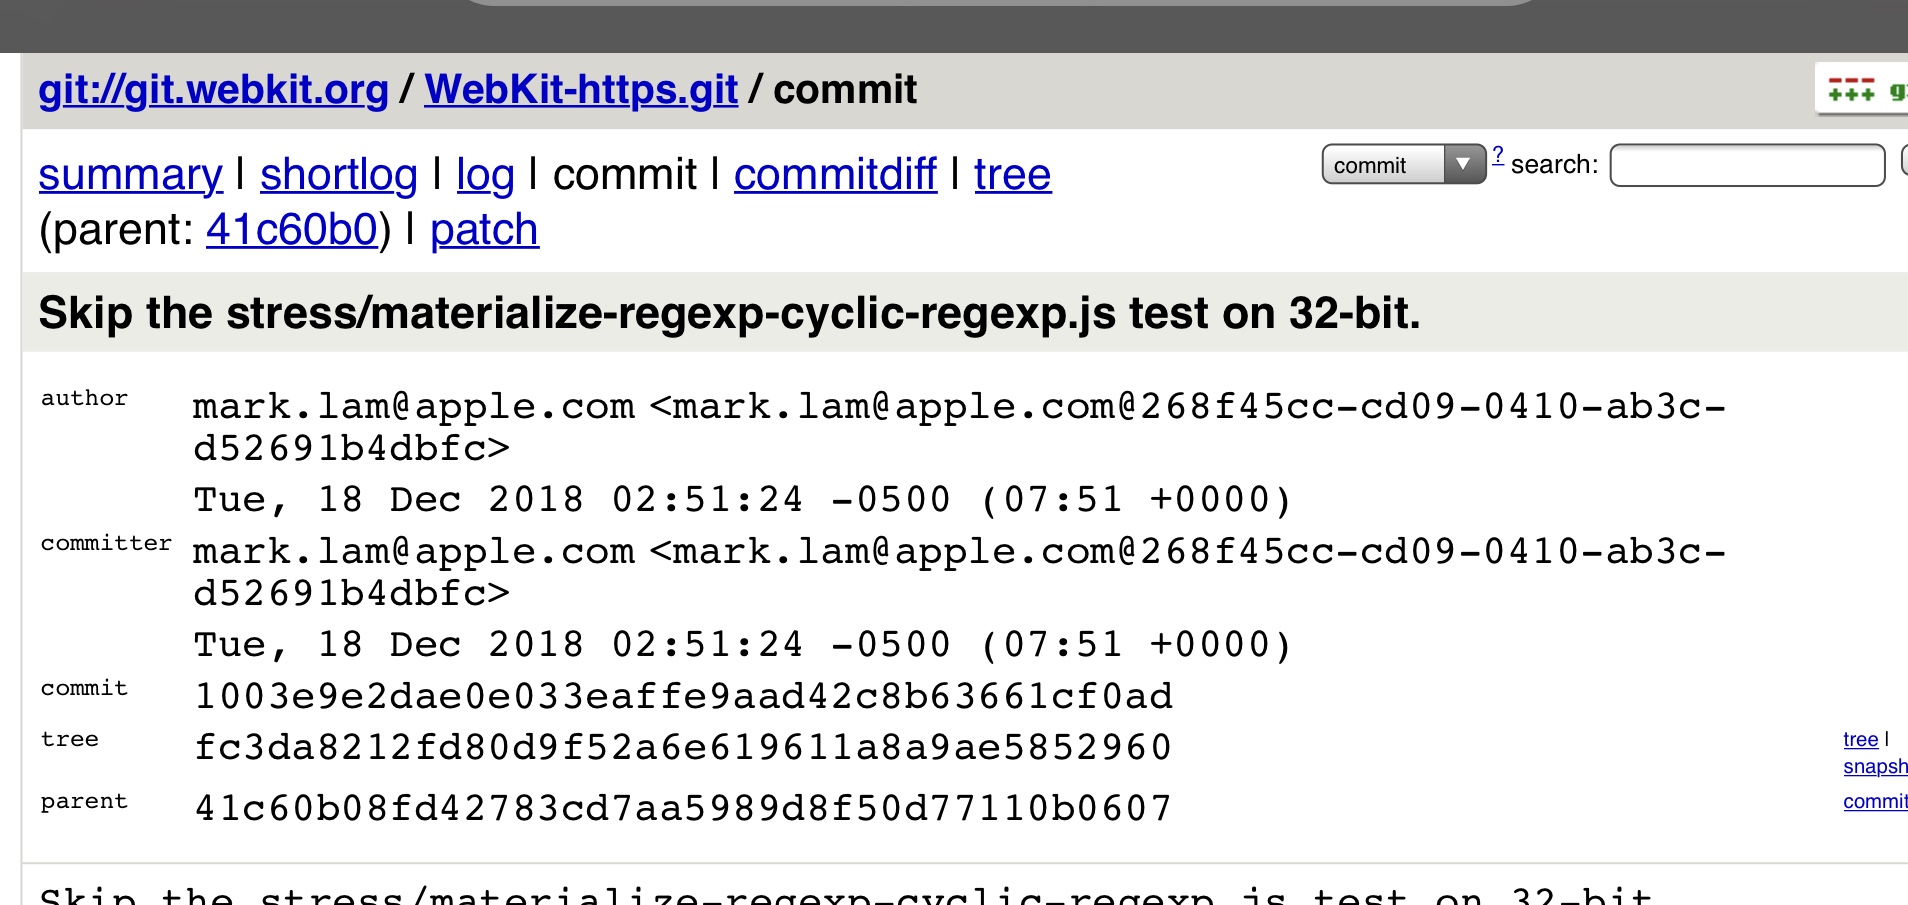Click commit title Skip the stress test
Screen dimensions: 1908x905
(729, 313)
